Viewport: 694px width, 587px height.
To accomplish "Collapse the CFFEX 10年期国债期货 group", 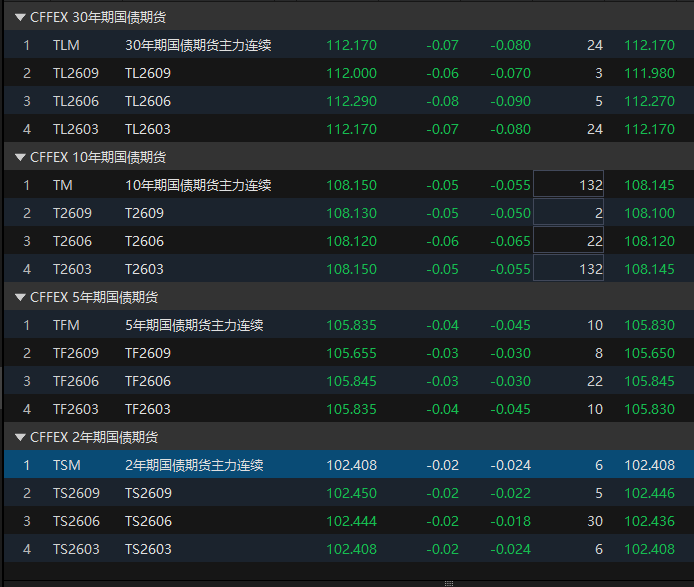I will pos(20,157).
